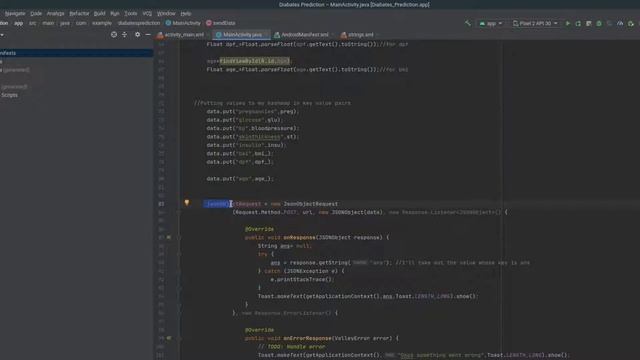Click the selected text before 'tRequest'
Viewport: 640px width, 360px height.
coord(217,204)
